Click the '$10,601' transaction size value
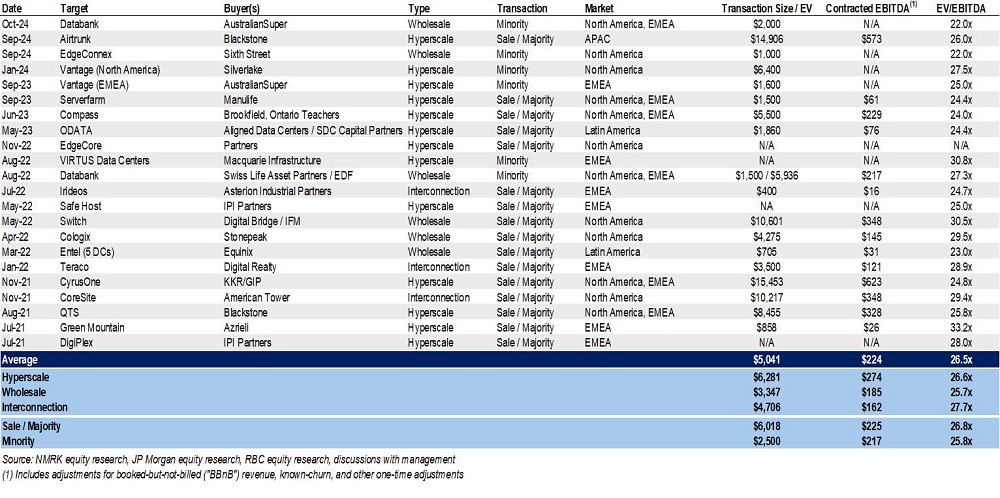The width and height of the screenshot is (1000, 498). pyautogui.click(x=768, y=221)
